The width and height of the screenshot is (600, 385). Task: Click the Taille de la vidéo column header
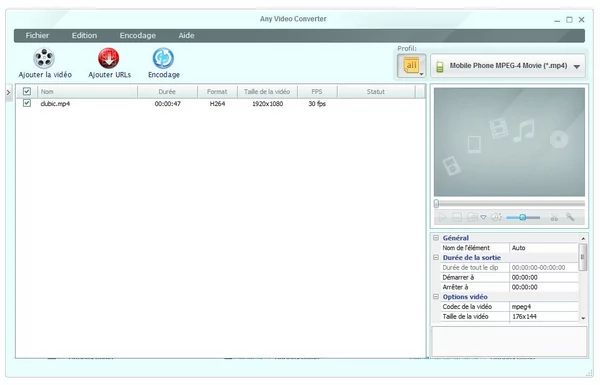coord(267,92)
